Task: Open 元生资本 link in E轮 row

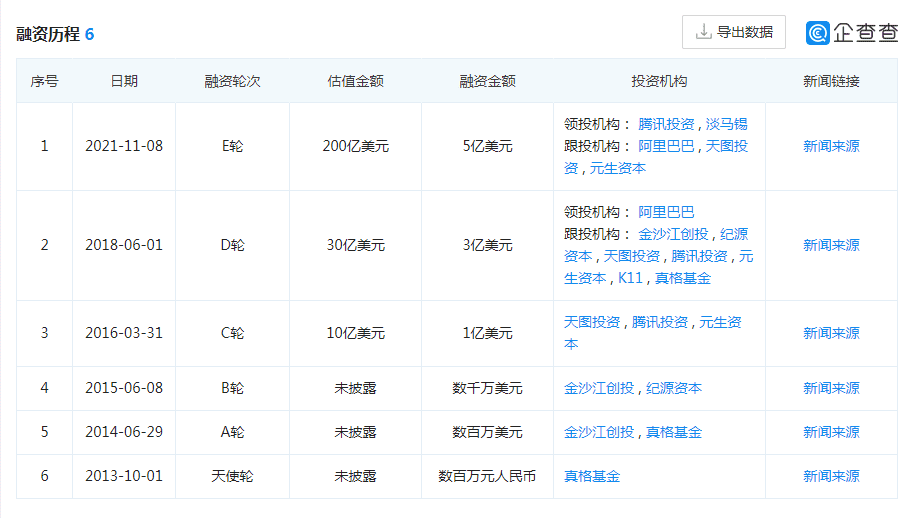Action: pyautogui.click(x=617, y=168)
